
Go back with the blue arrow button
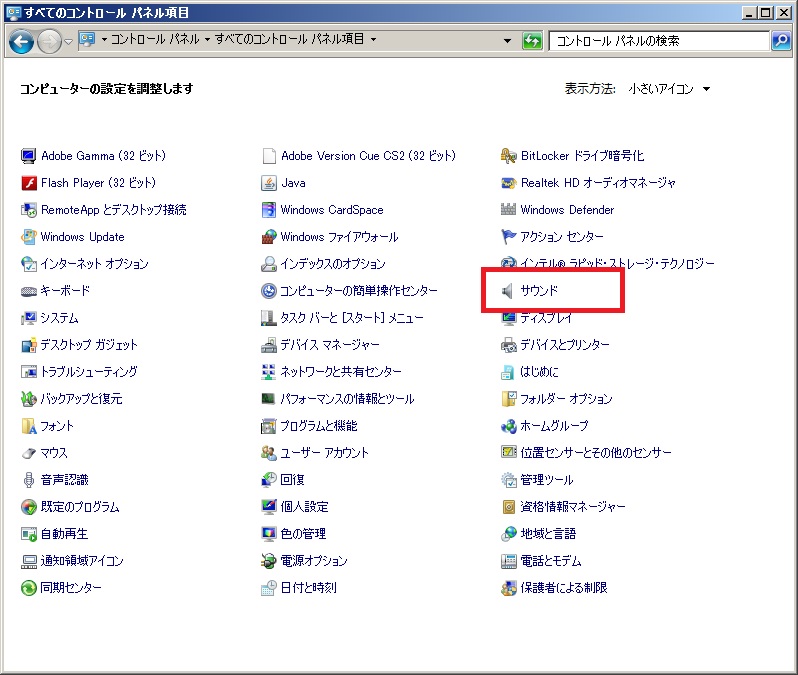tap(21, 41)
